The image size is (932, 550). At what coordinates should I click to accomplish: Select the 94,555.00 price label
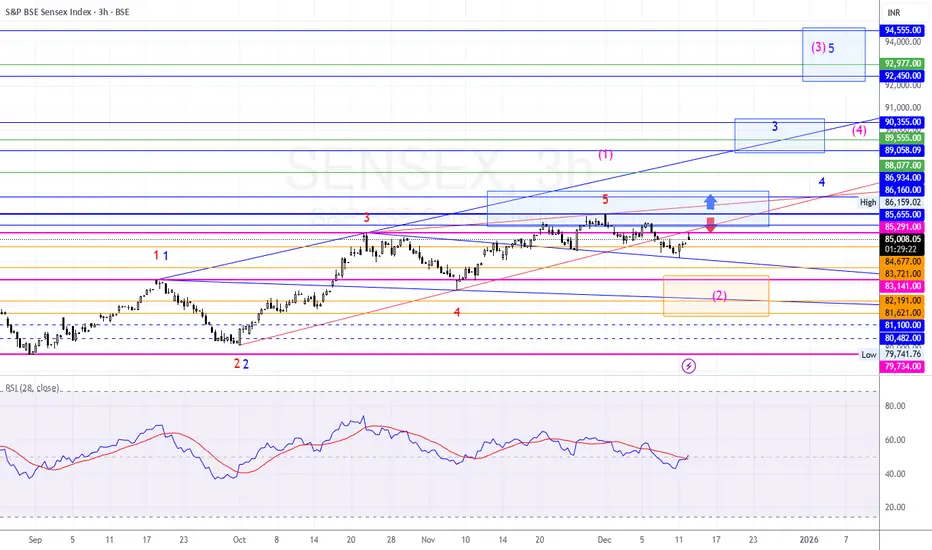point(903,30)
